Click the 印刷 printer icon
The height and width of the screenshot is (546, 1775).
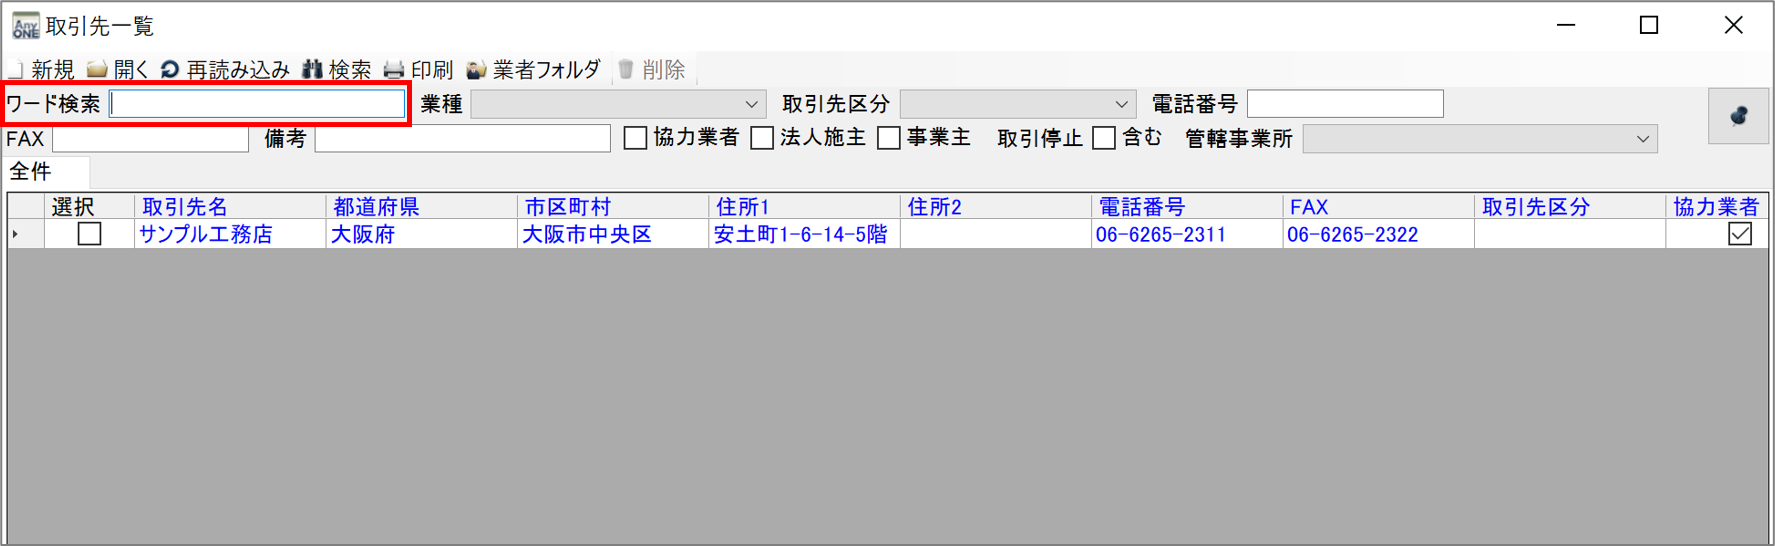coord(395,69)
